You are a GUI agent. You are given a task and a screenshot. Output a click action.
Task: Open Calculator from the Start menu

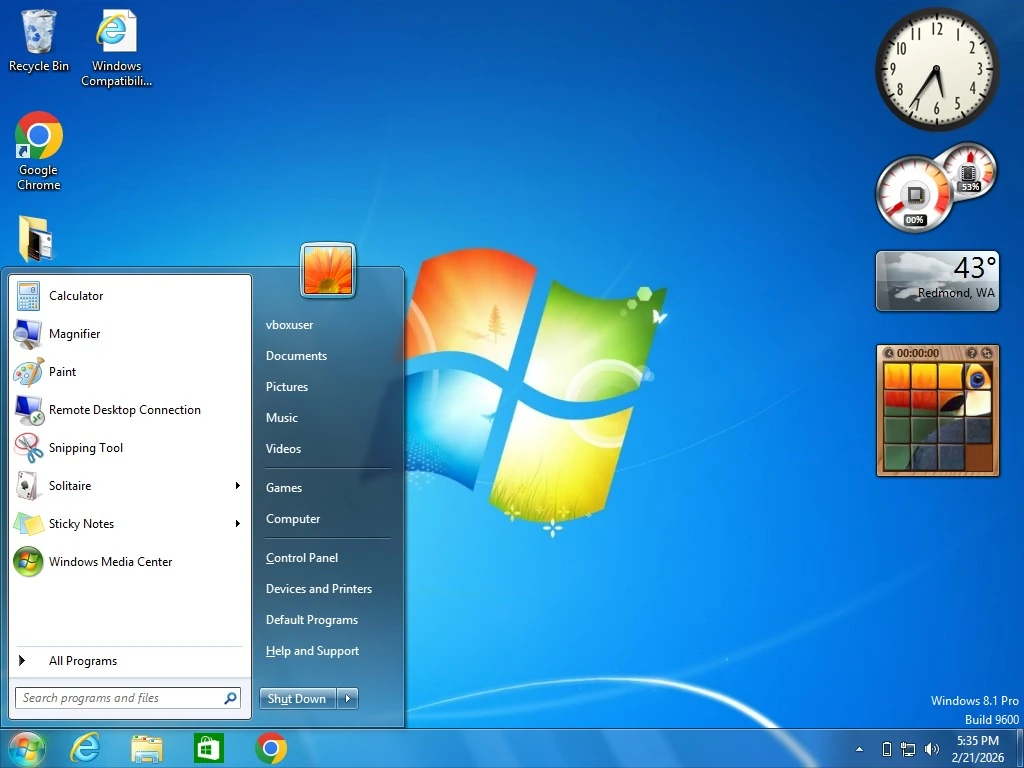(x=76, y=296)
